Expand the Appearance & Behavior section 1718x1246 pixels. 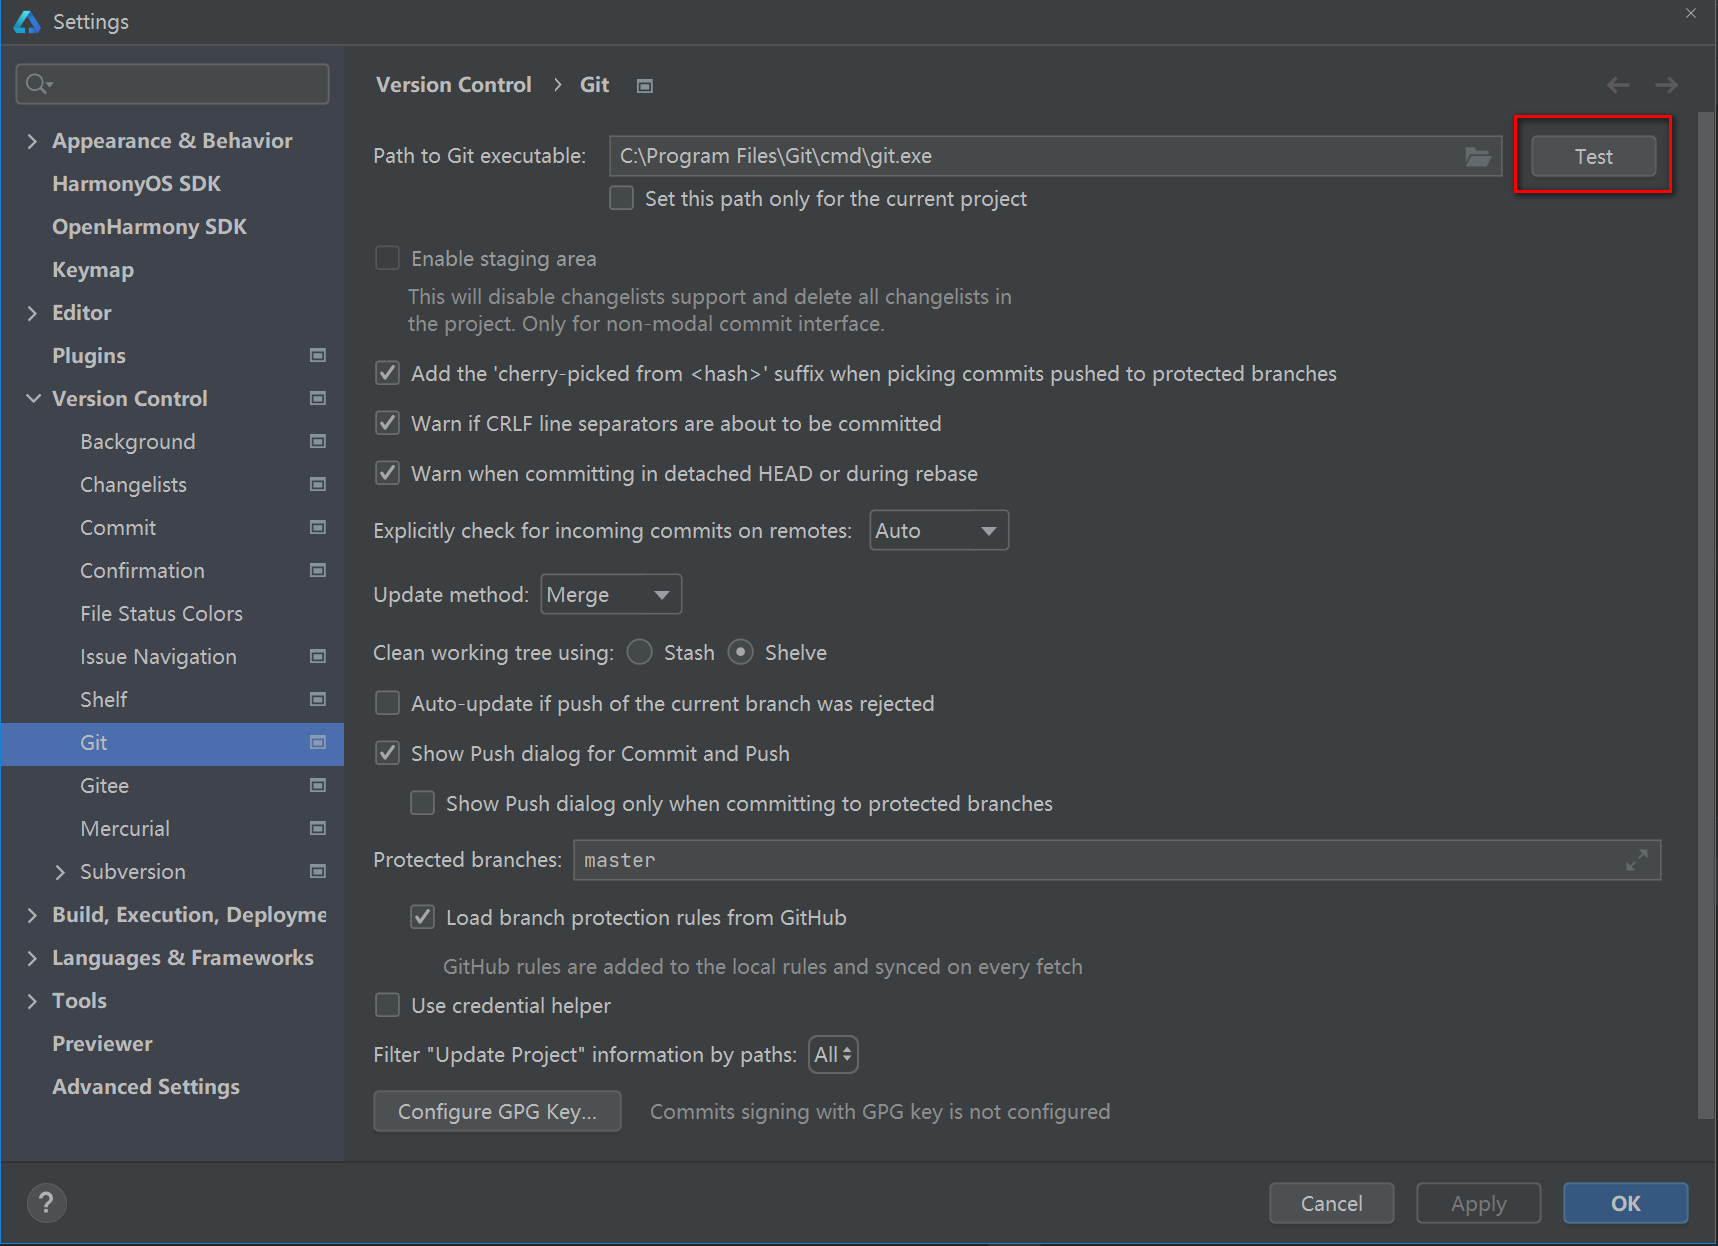(32, 140)
